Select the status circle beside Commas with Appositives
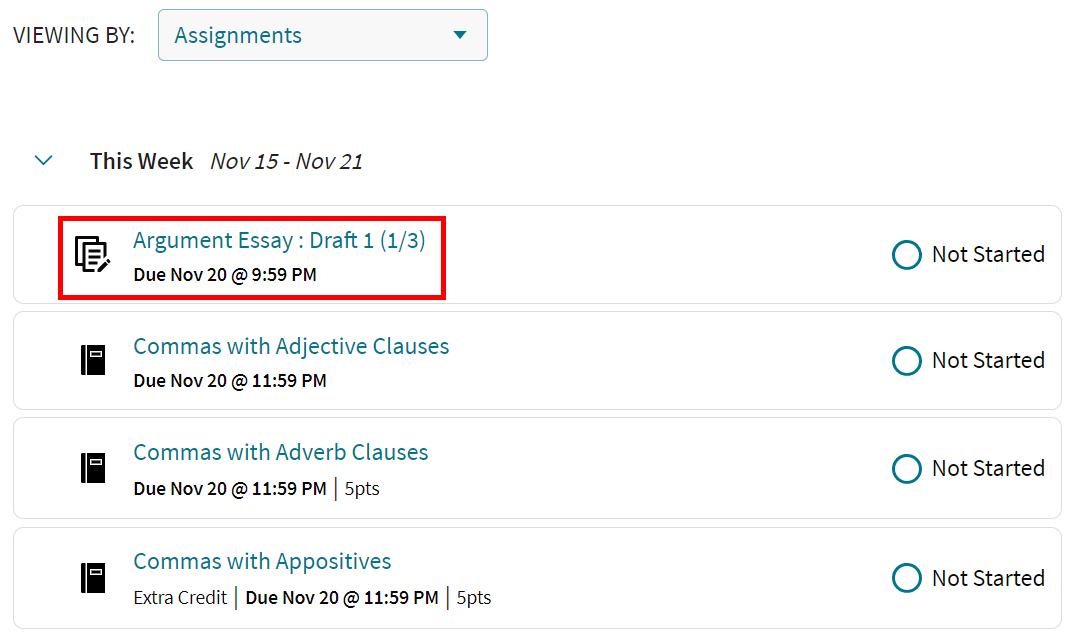 (x=906, y=578)
